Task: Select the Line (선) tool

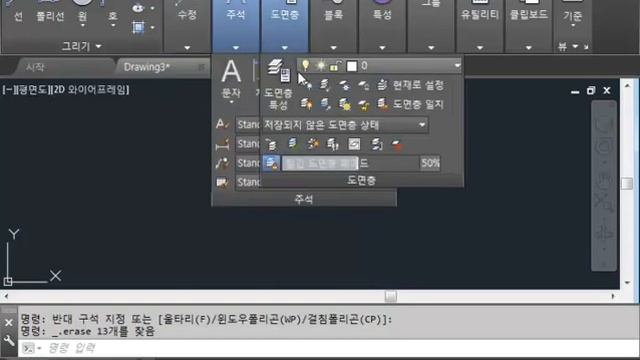Action: pos(18,12)
